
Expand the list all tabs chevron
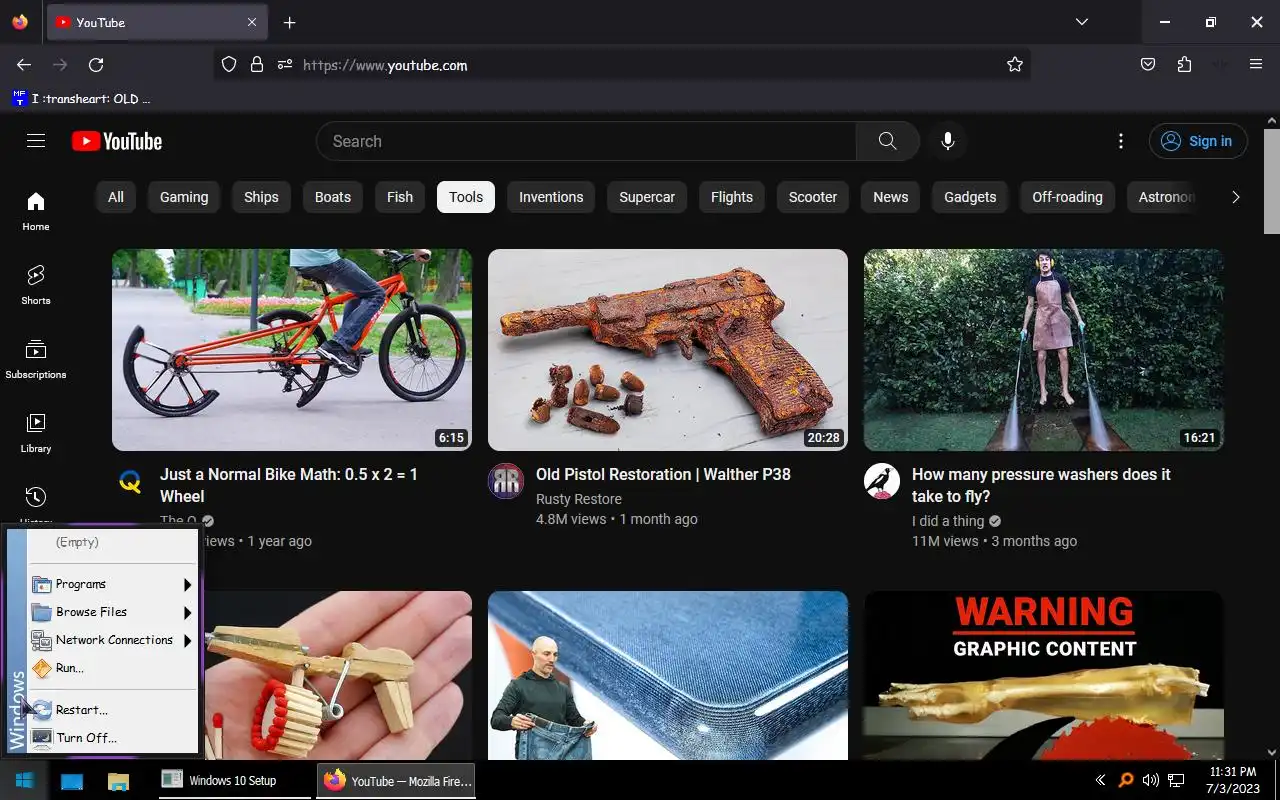pyautogui.click(x=1081, y=22)
